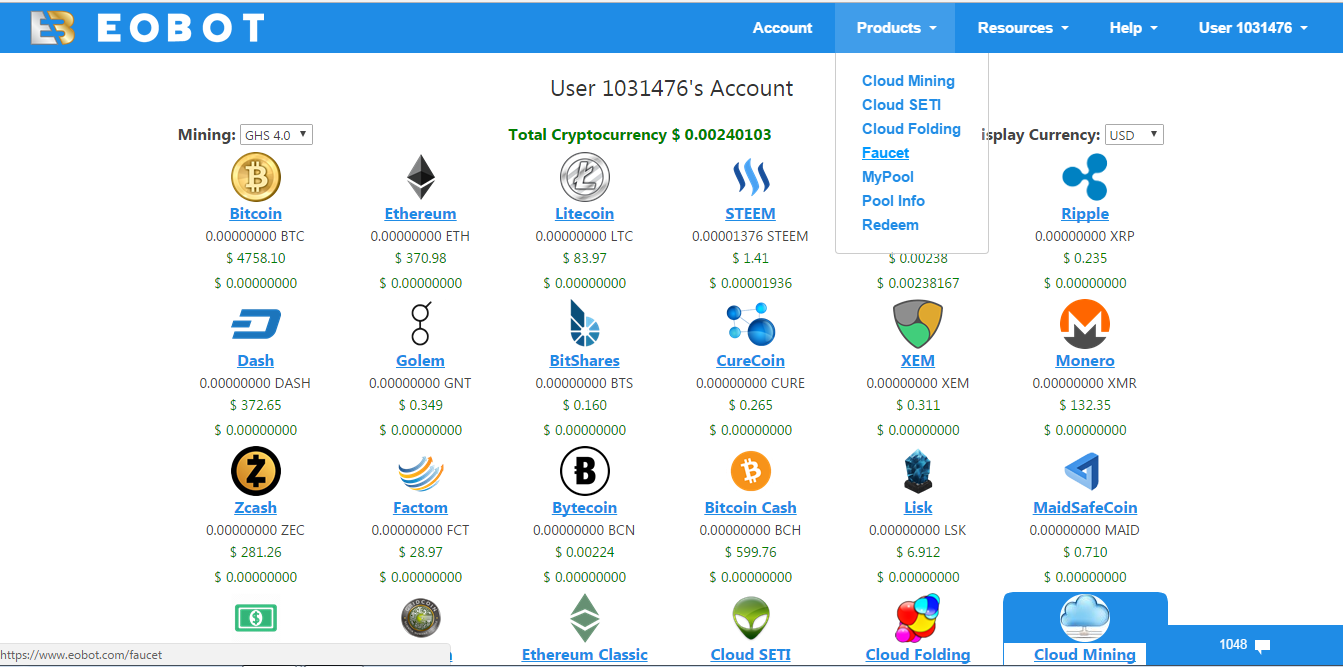Click the Ripple logo icon
This screenshot has width=1343, height=667.
1085,178
